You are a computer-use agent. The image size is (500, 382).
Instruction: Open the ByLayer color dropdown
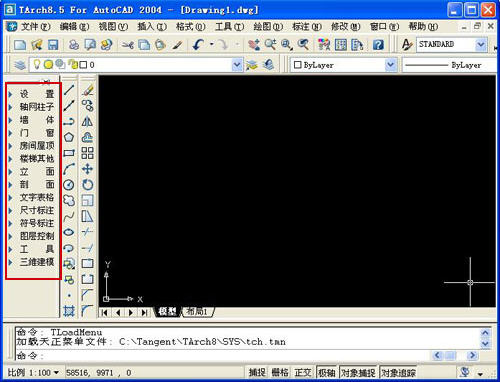point(391,65)
